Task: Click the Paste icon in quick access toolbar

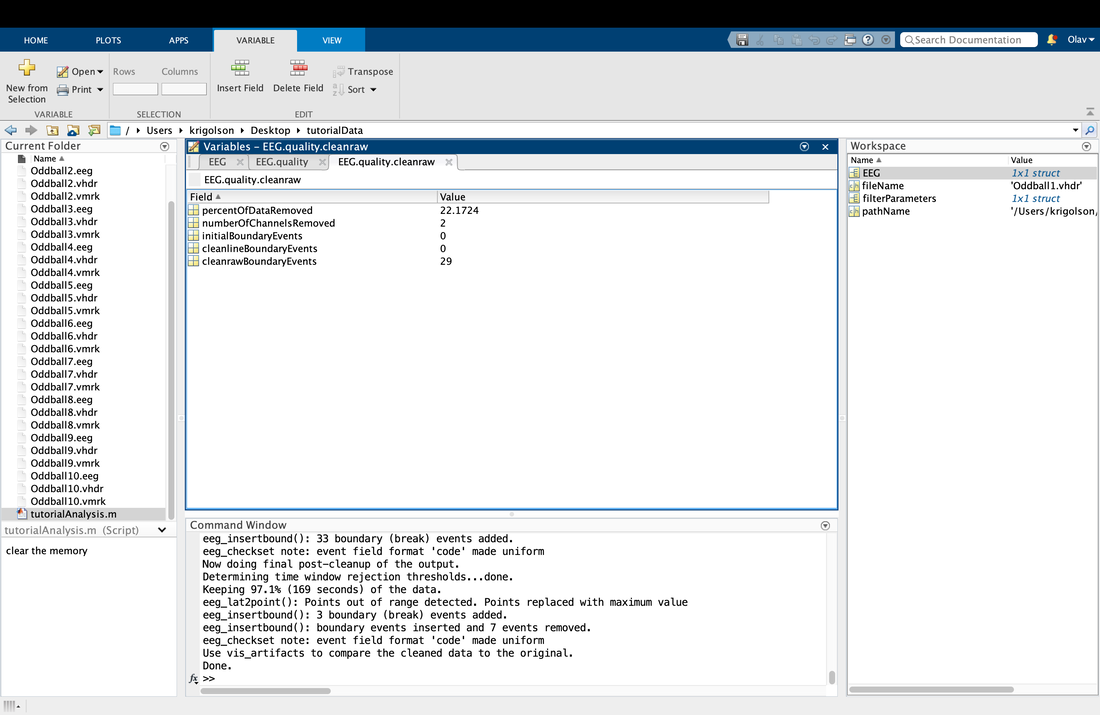Action: click(796, 40)
